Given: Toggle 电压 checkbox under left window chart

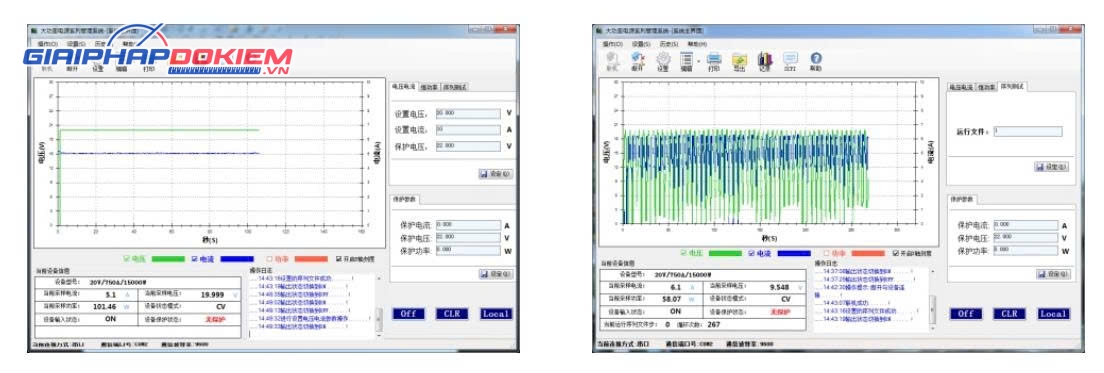Looking at the screenshot, I should click(x=127, y=259).
